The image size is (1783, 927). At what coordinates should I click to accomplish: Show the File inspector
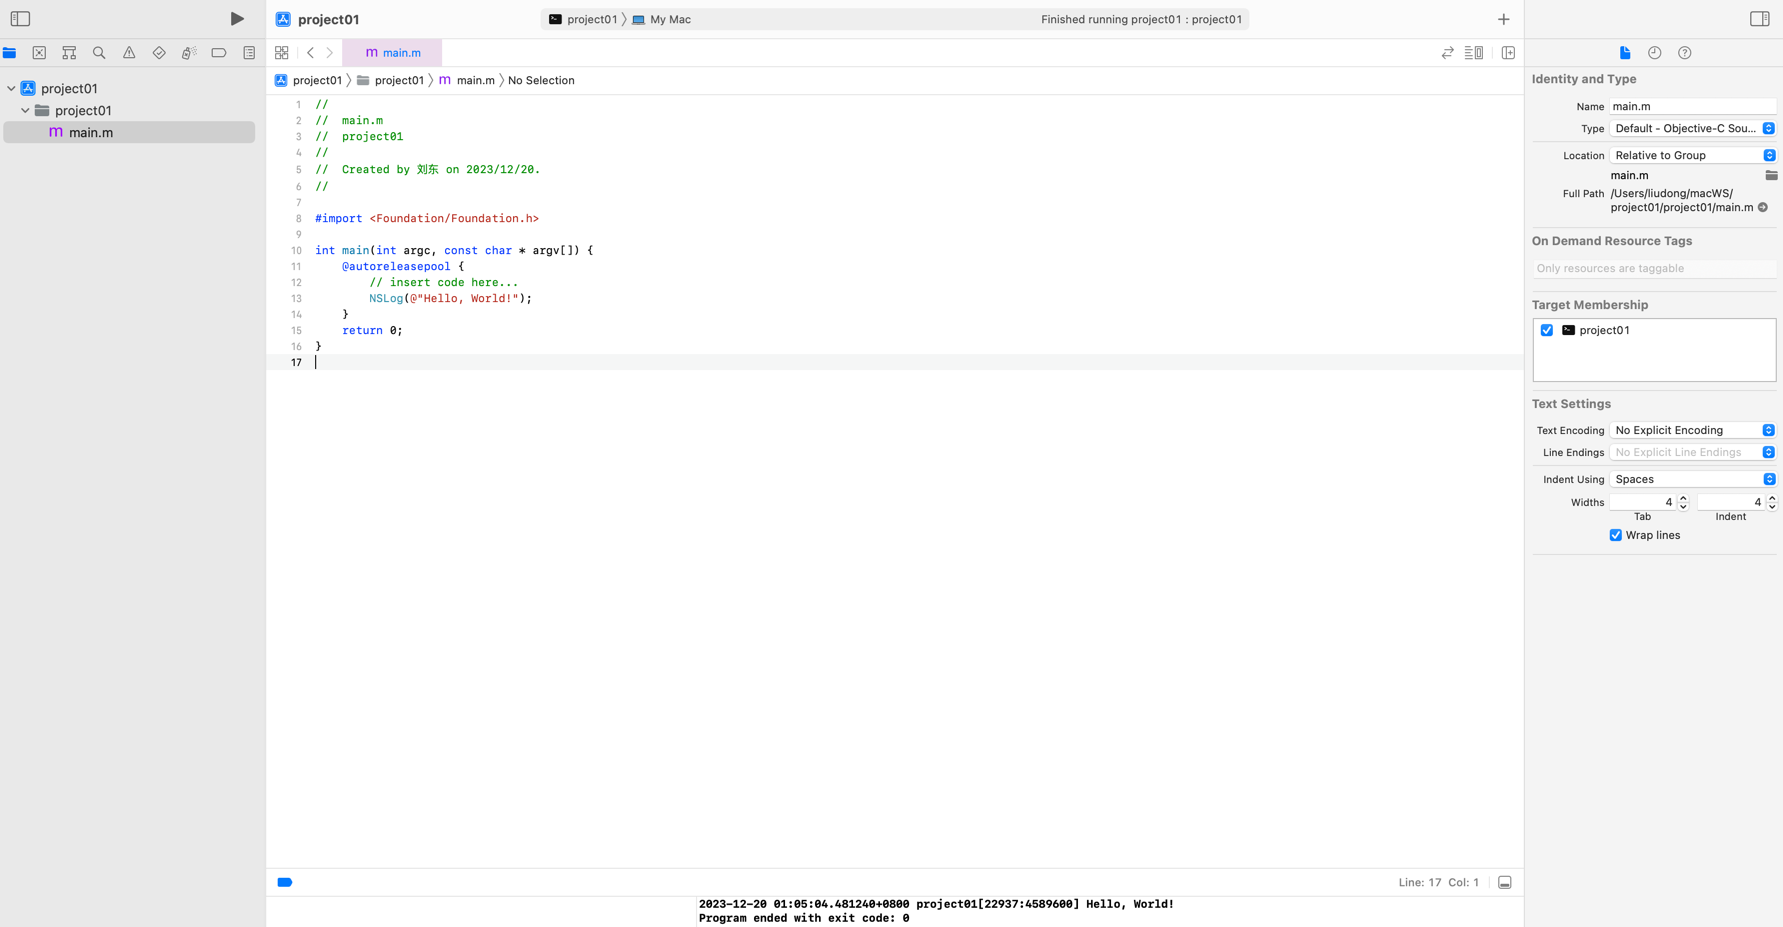point(1625,53)
